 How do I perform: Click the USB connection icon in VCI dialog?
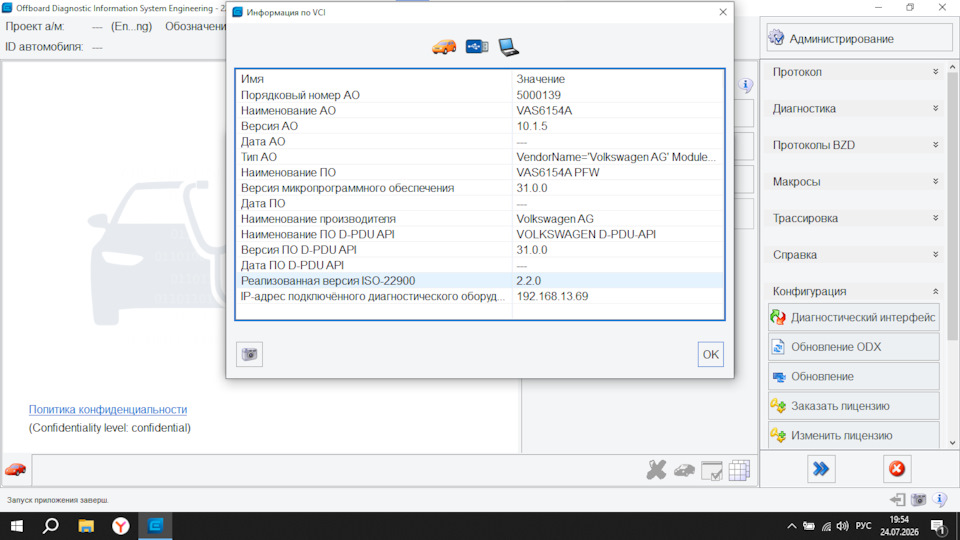pyautogui.click(x=476, y=47)
